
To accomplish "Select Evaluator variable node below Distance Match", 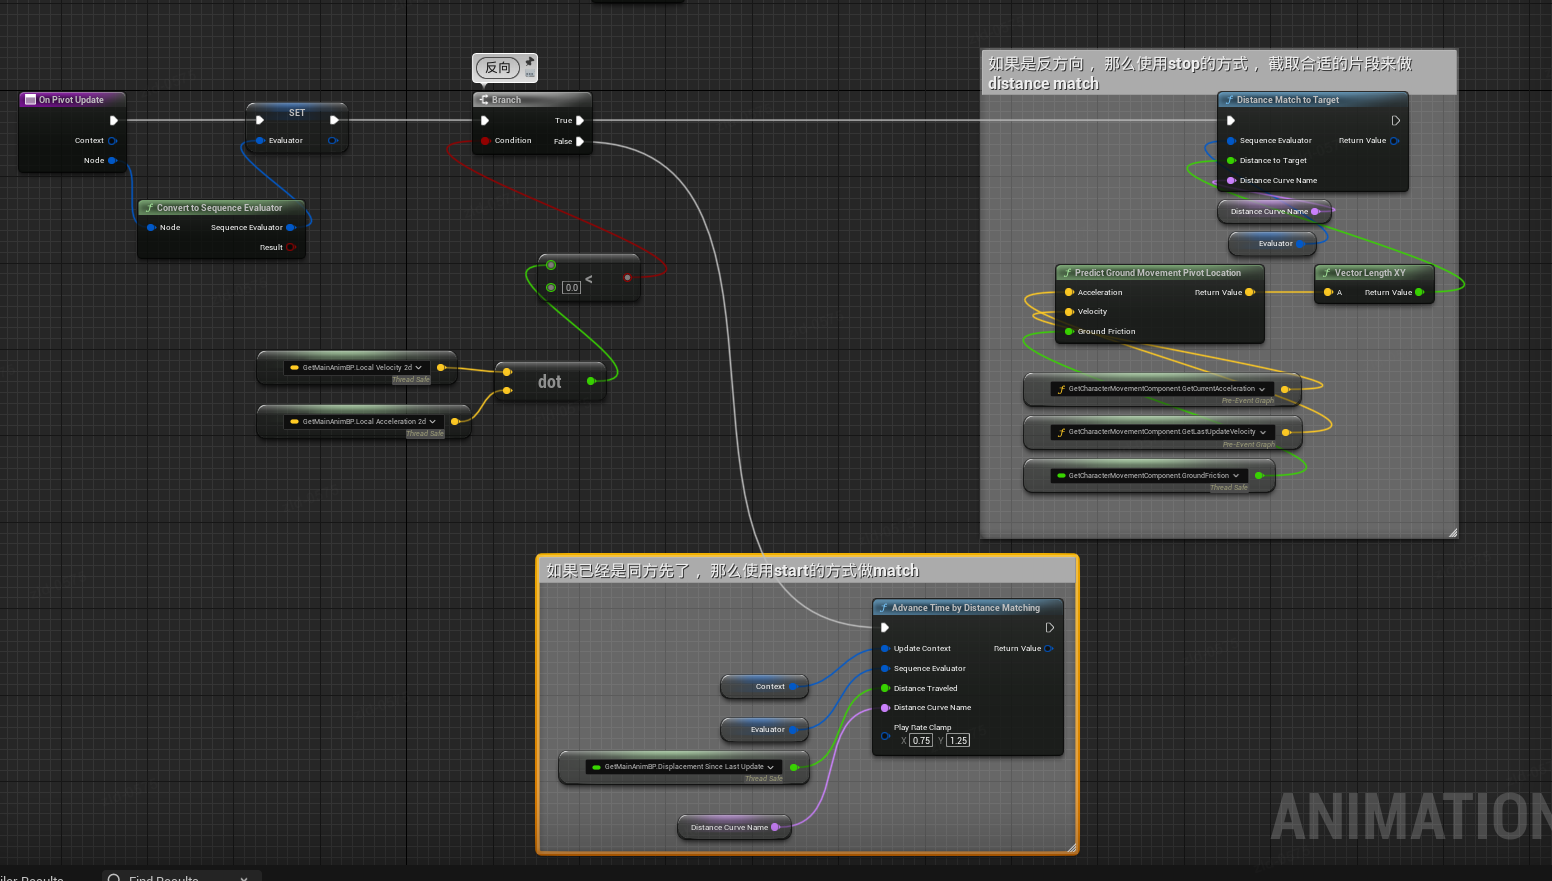I will [x=1271, y=243].
